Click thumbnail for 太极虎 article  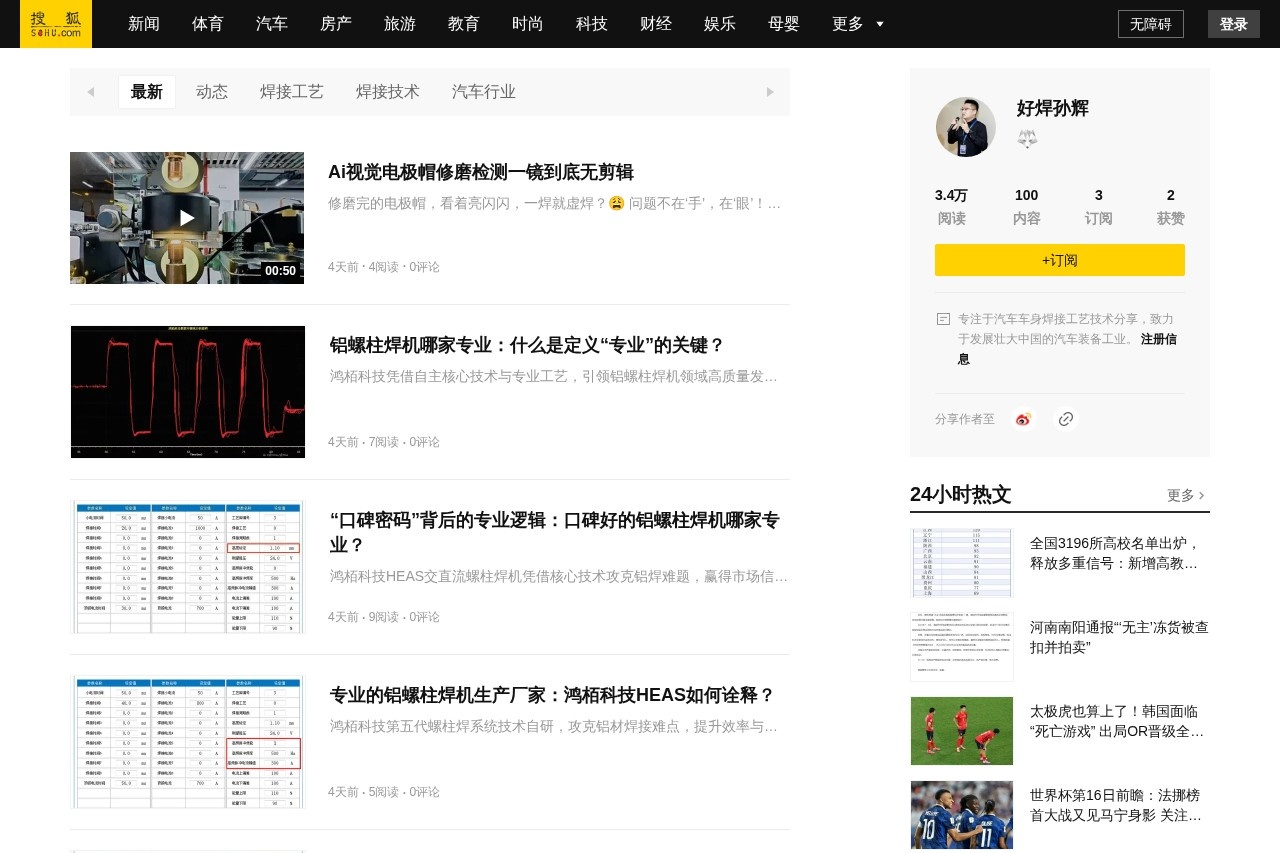pos(962,731)
